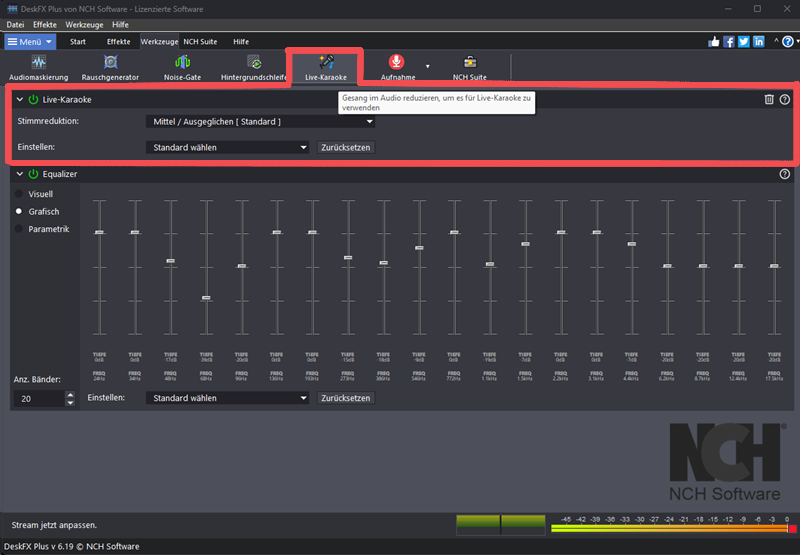Start recording with the Aufnahme icon
This screenshot has width=800, height=555.
[396, 62]
